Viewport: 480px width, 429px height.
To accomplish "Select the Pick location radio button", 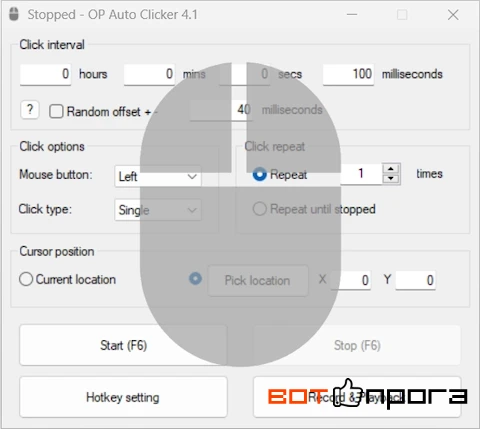I will coord(195,278).
